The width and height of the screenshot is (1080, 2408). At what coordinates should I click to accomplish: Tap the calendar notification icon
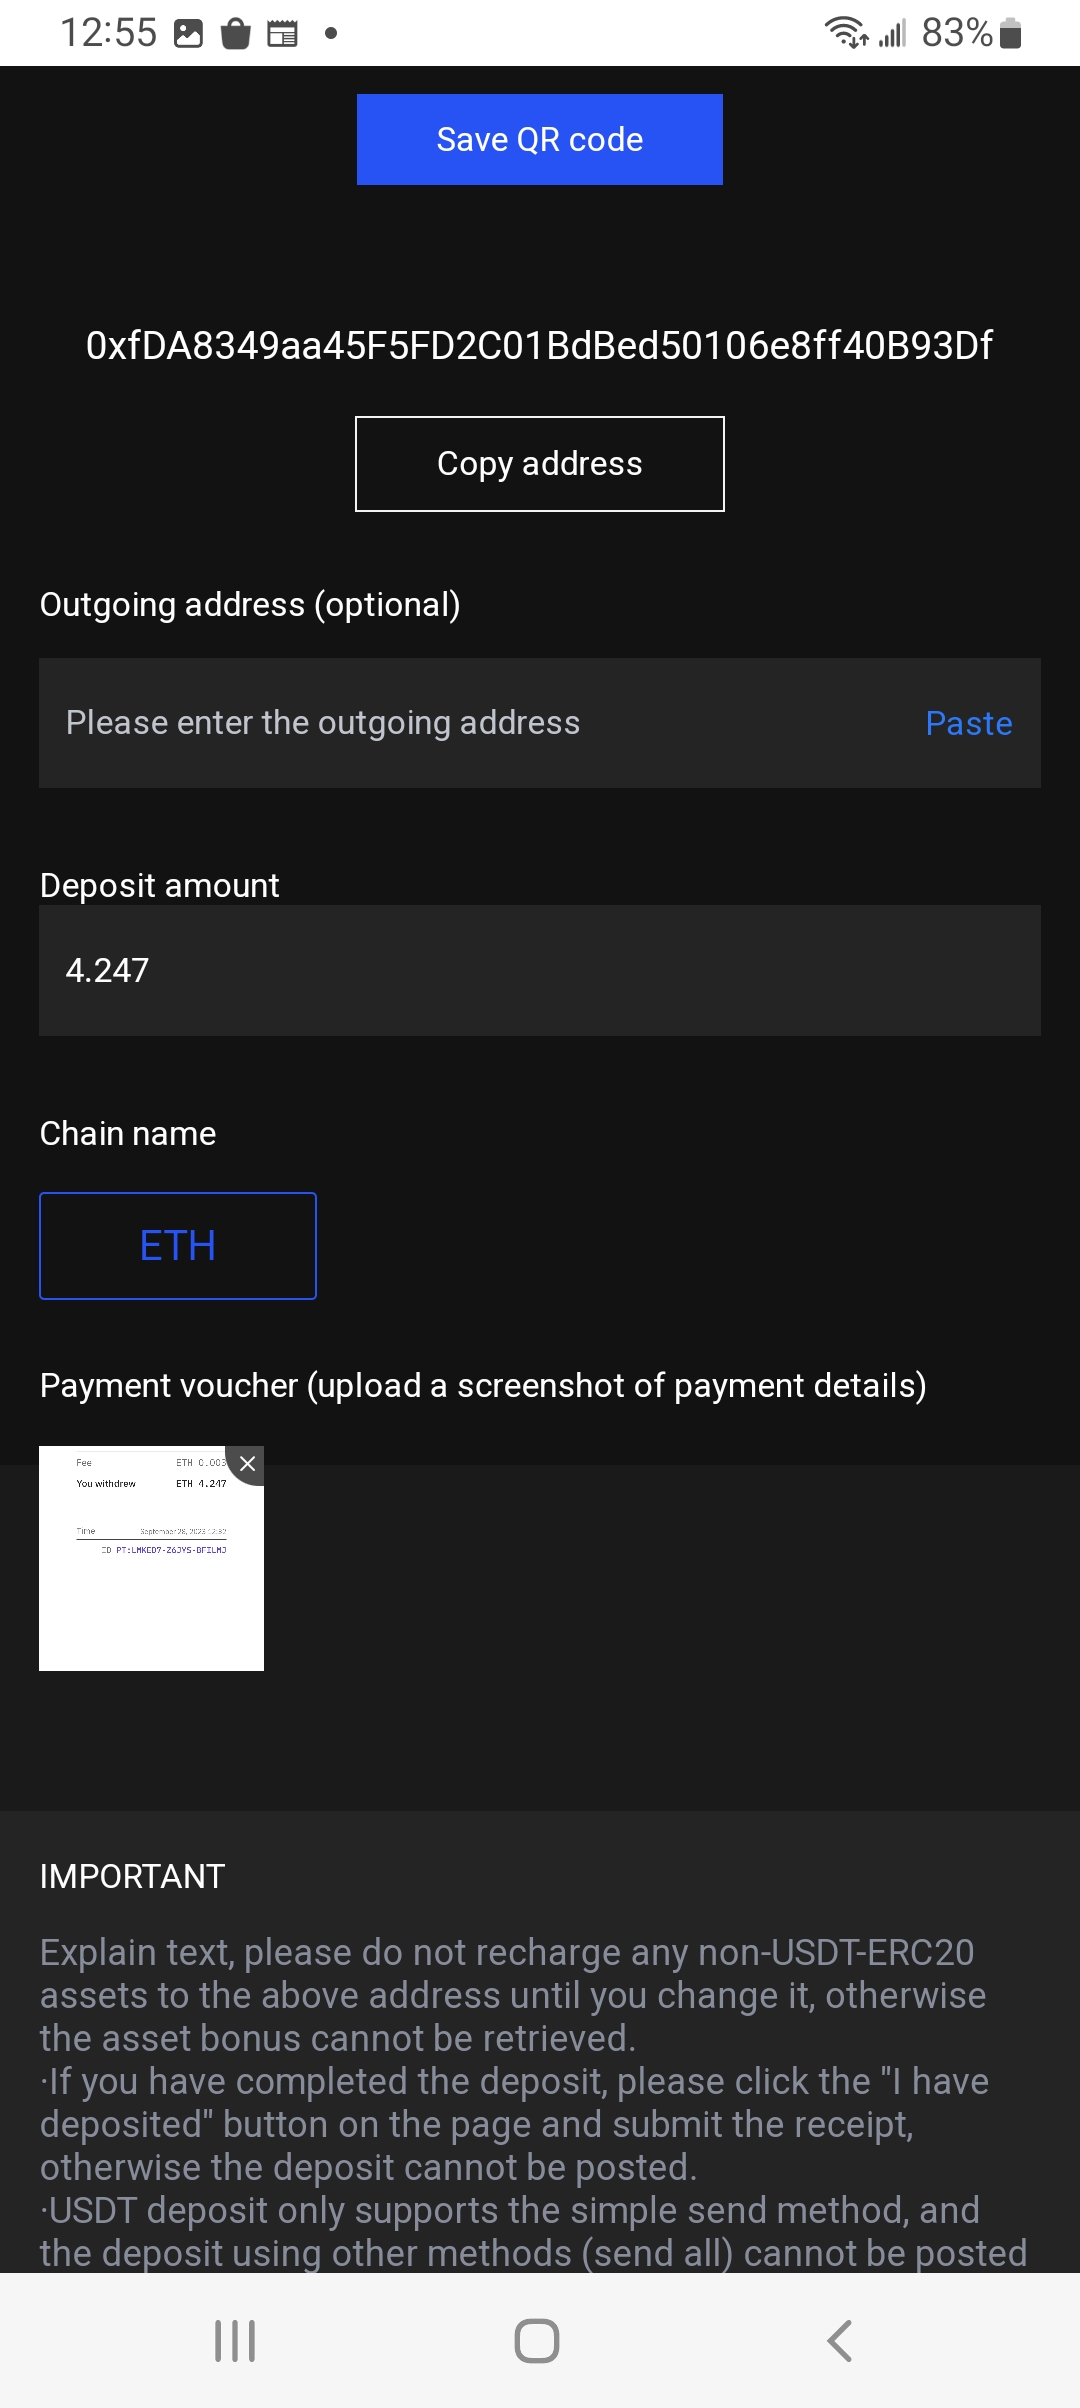click(x=282, y=34)
